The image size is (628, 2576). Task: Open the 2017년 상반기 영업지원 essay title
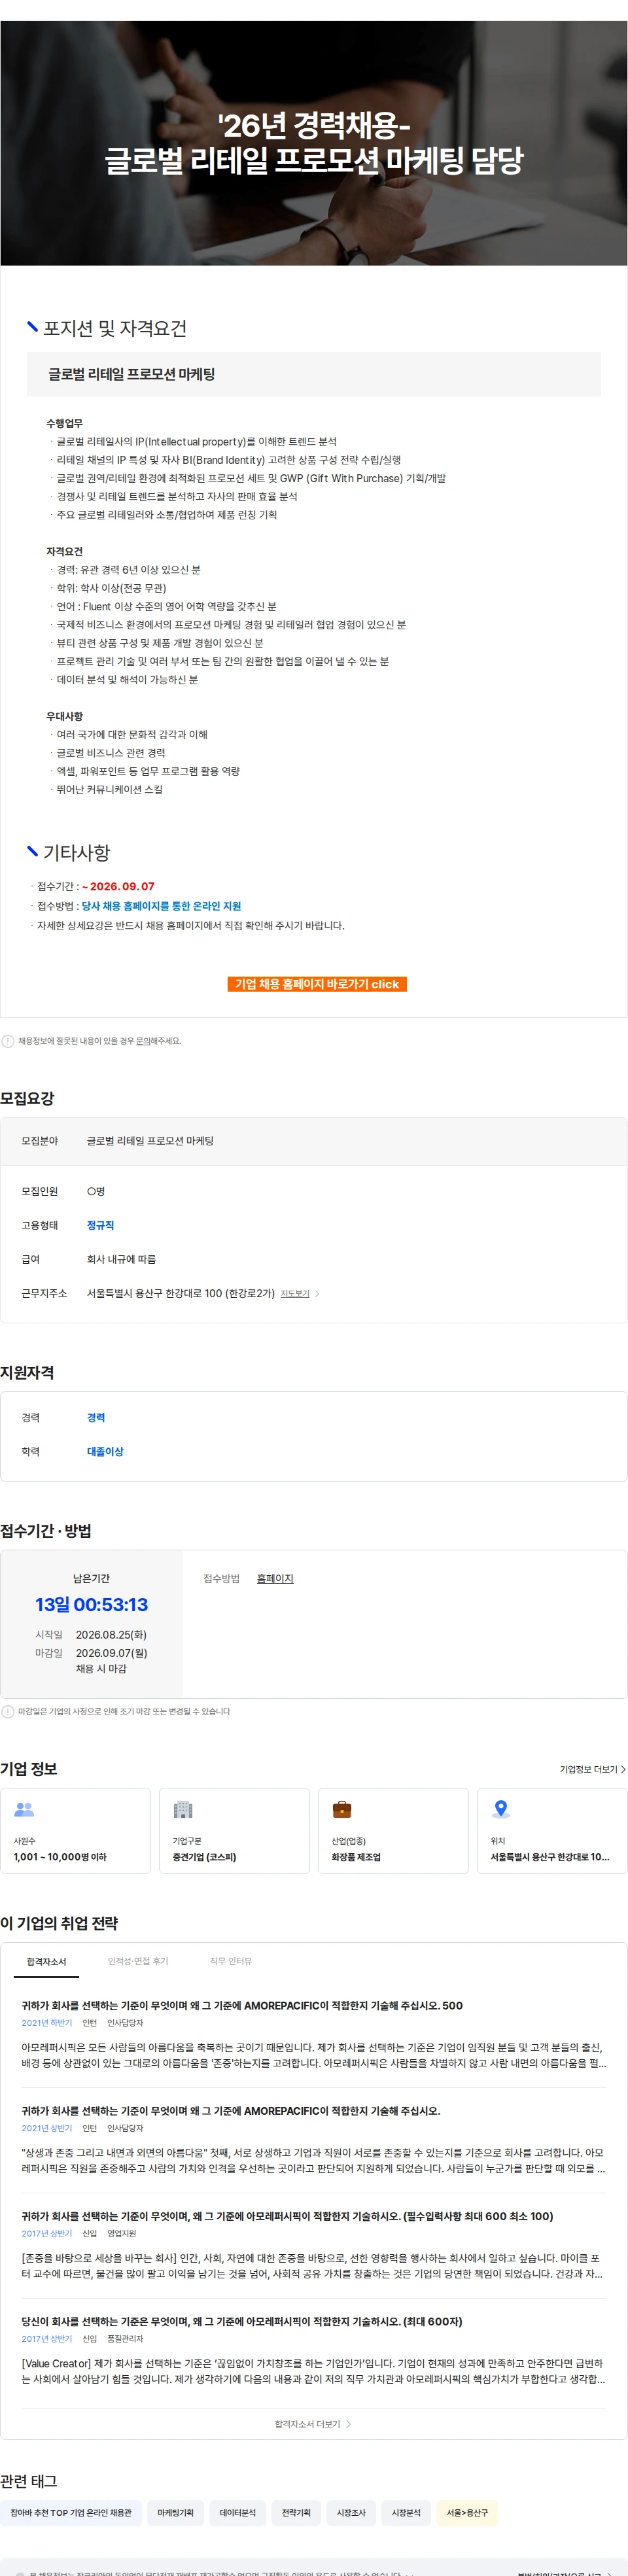pos(287,2216)
